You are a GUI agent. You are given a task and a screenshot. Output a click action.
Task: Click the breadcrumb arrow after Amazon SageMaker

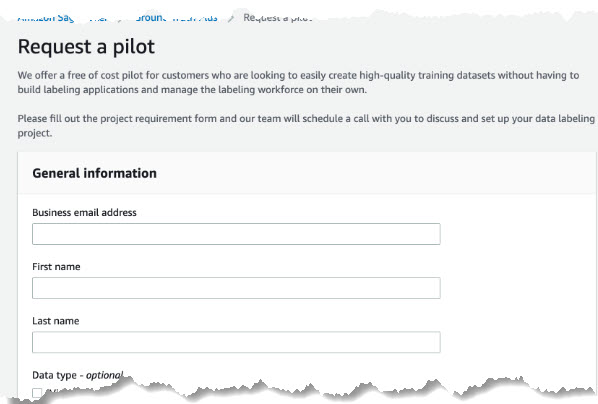click(x=120, y=18)
